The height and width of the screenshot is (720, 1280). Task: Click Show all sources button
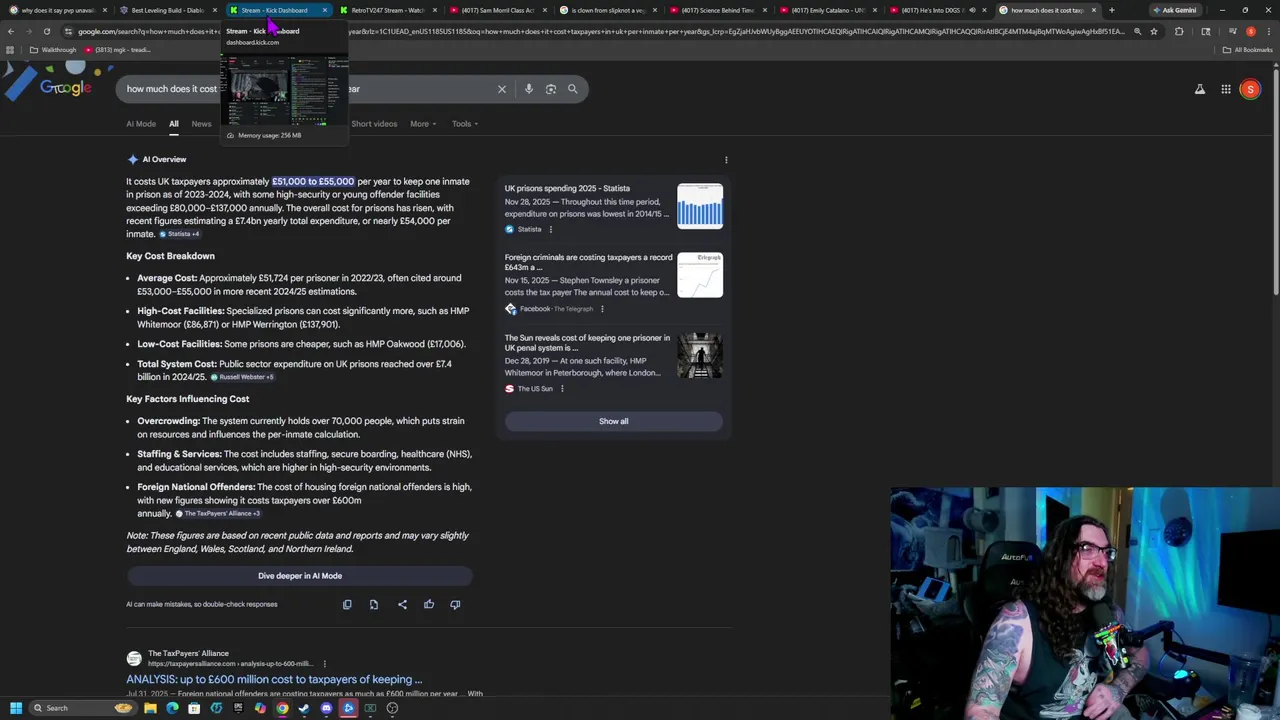[x=614, y=421]
